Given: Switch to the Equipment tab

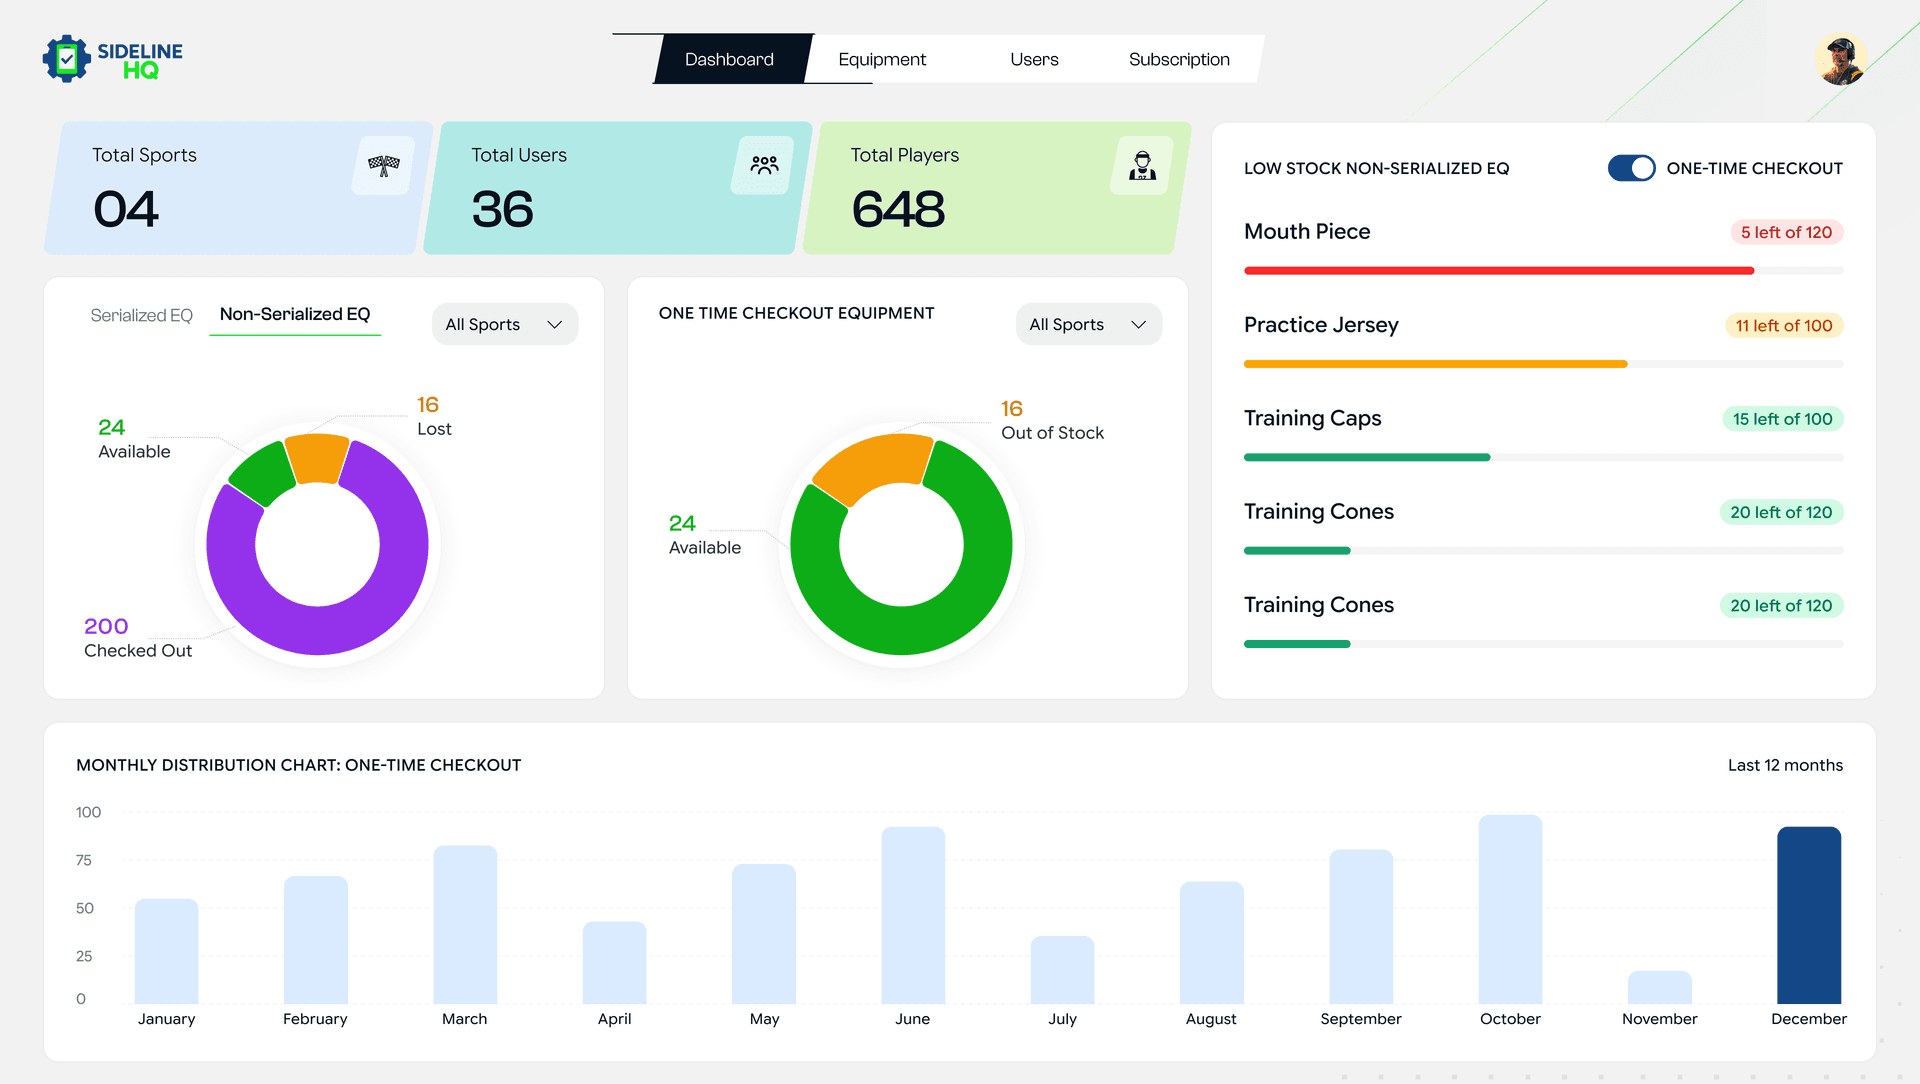Looking at the screenshot, I should click(x=882, y=59).
